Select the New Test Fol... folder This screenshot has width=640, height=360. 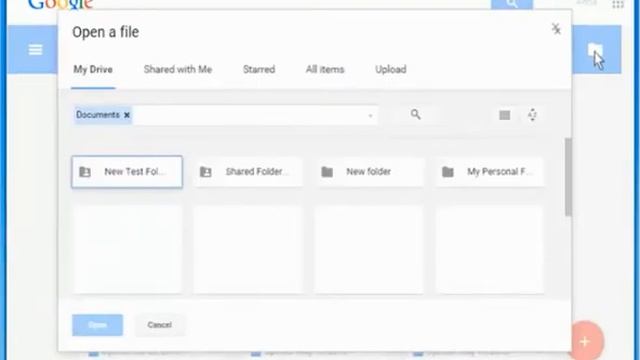127,172
